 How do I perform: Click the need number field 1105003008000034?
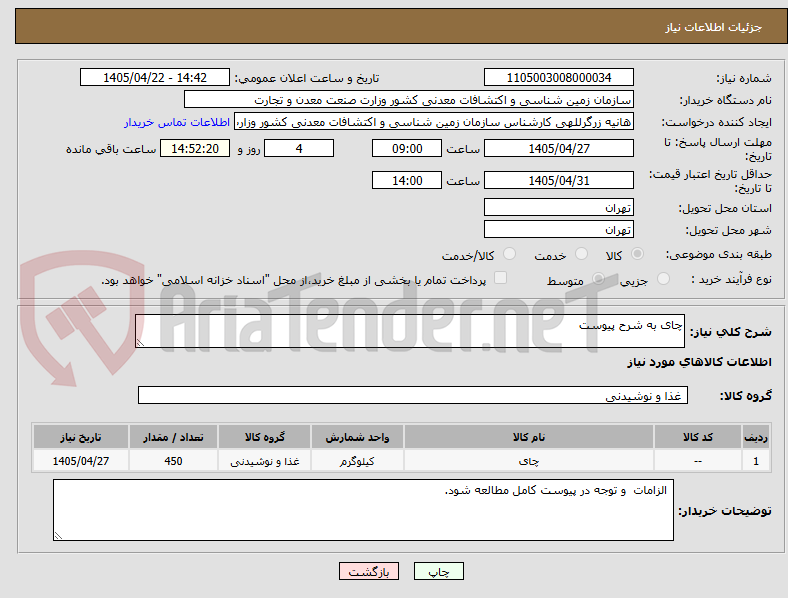[x=558, y=77]
